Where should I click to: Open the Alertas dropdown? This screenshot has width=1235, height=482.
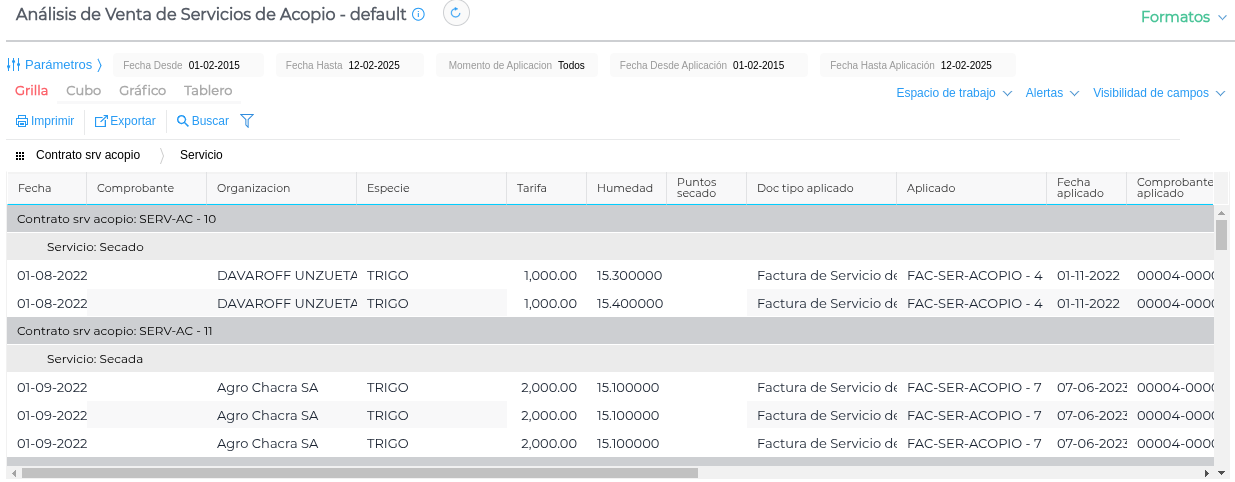coord(1052,93)
